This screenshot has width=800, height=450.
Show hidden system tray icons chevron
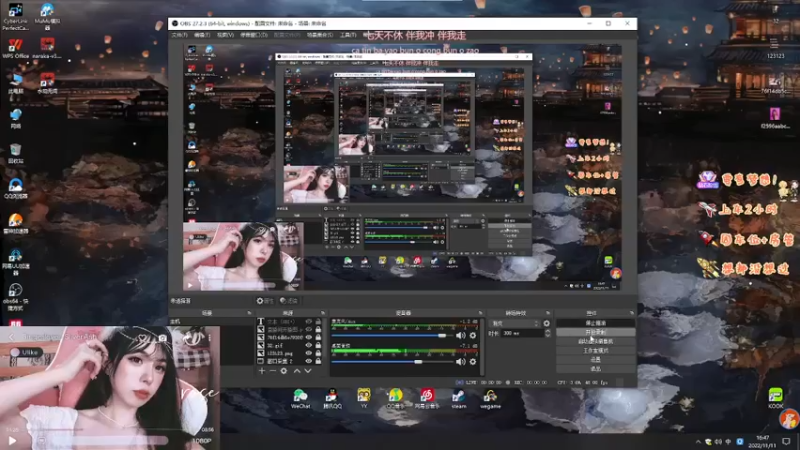697,441
